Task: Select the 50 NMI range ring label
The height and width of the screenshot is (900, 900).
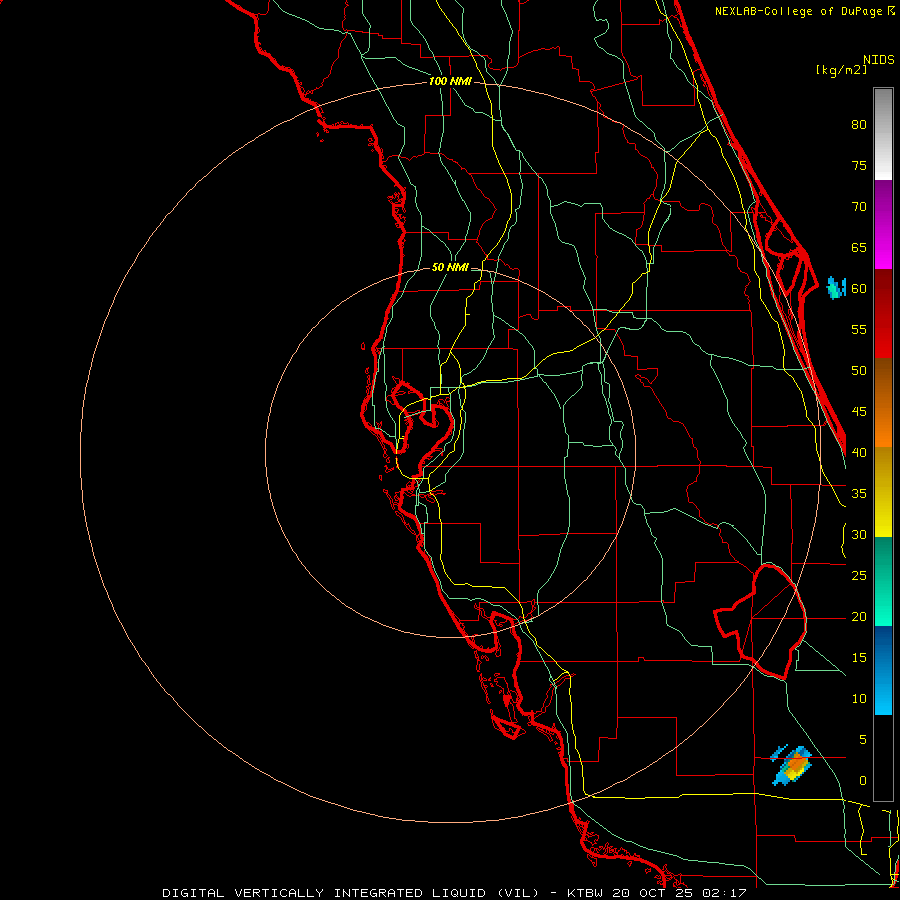Action: pyautogui.click(x=450, y=267)
